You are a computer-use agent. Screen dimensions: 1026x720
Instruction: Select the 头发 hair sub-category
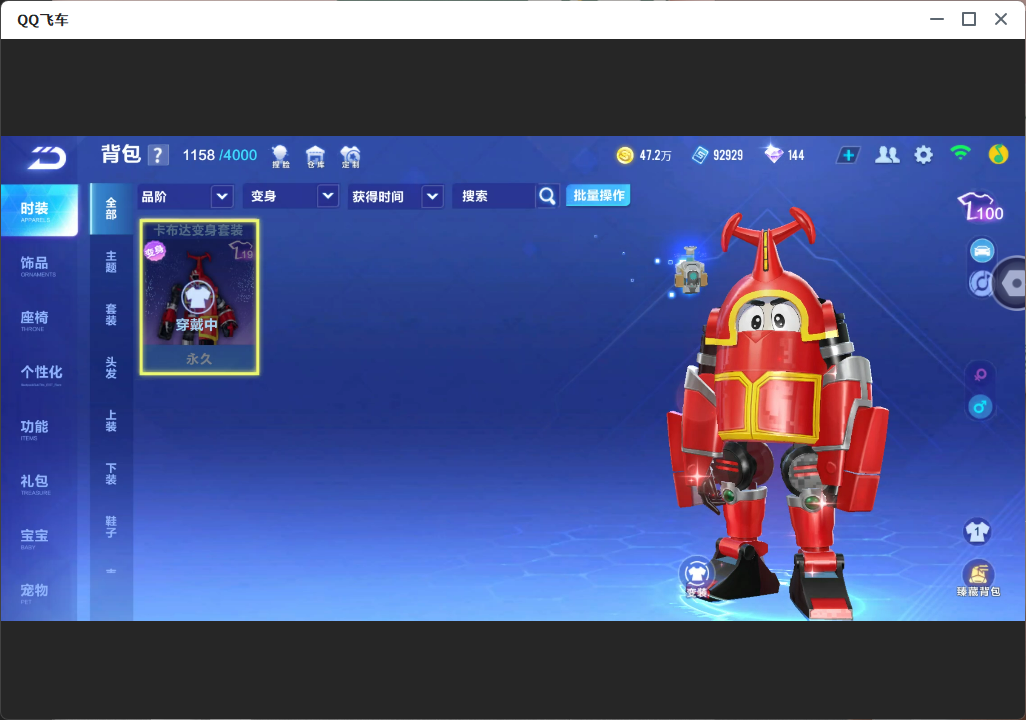click(111, 368)
